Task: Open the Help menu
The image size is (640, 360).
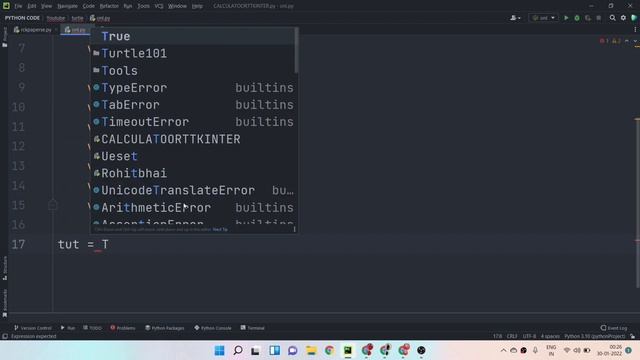Action: coord(197,6)
